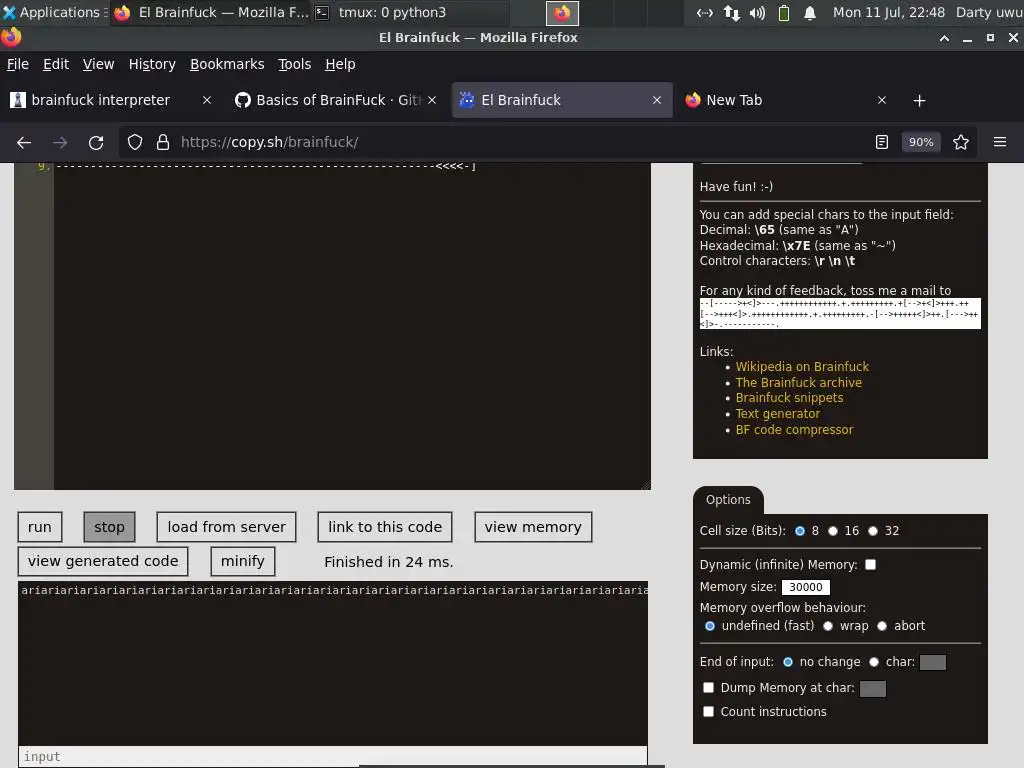Close the El Brainfuck tab

657,100
